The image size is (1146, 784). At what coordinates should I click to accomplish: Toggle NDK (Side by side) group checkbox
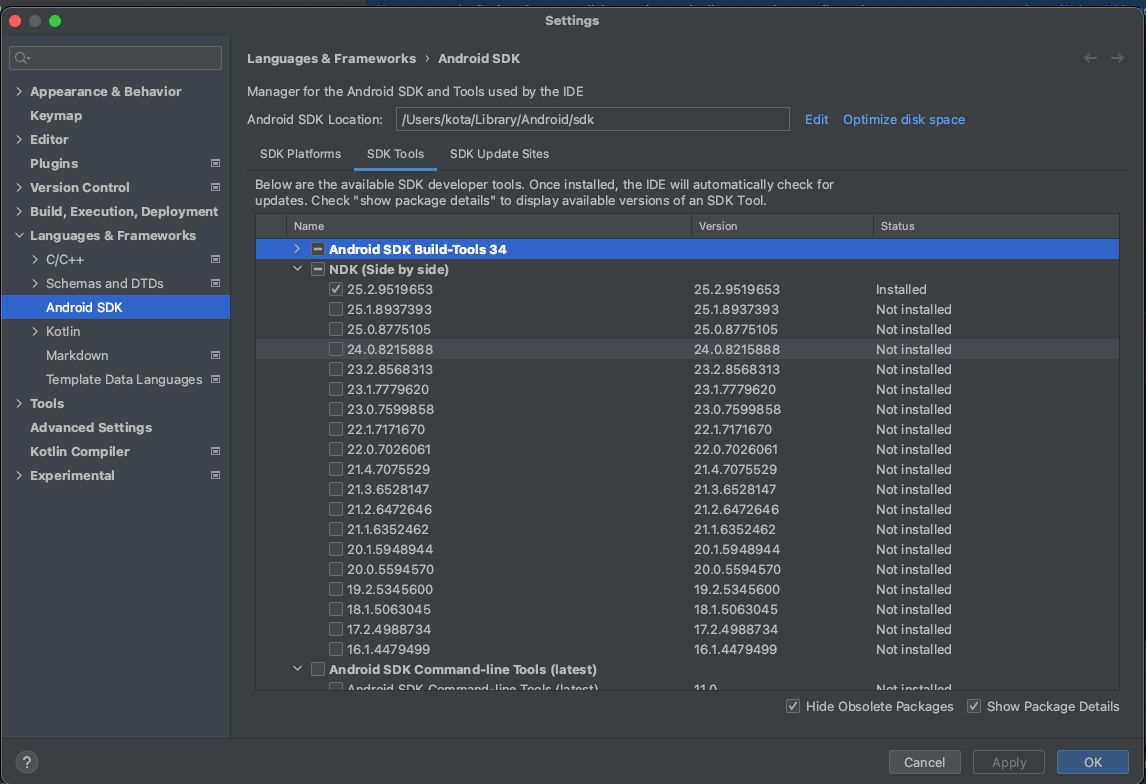318,269
